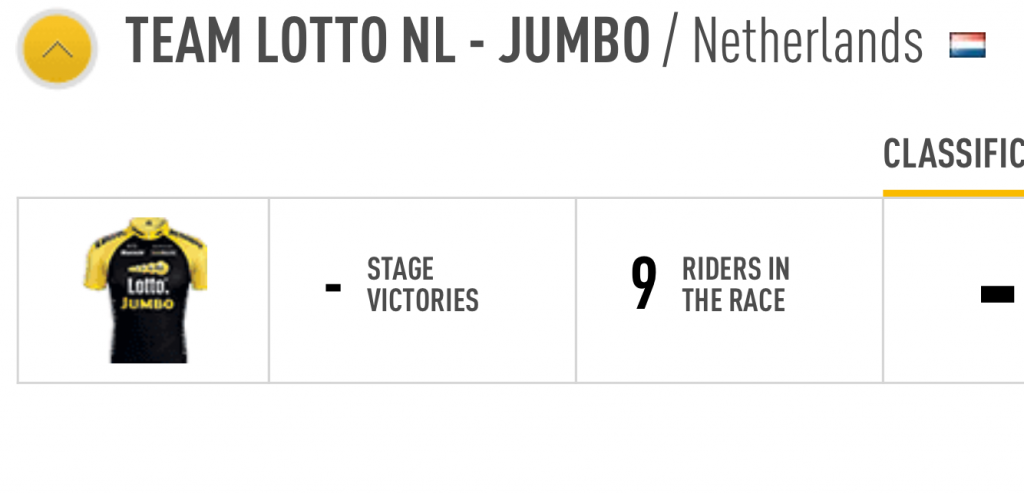Screen dimensions: 1024x494
Task: Open the Classification tab
Action: [953, 156]
